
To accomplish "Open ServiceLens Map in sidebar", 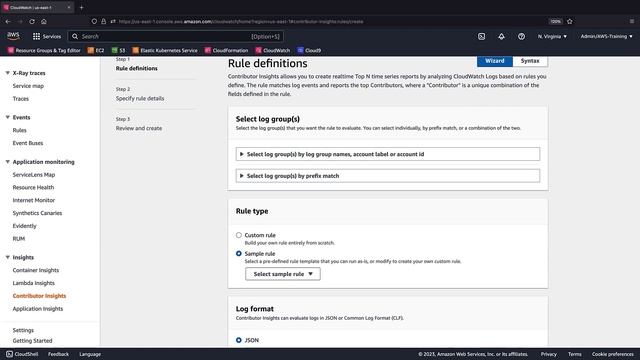I will 34,175.
